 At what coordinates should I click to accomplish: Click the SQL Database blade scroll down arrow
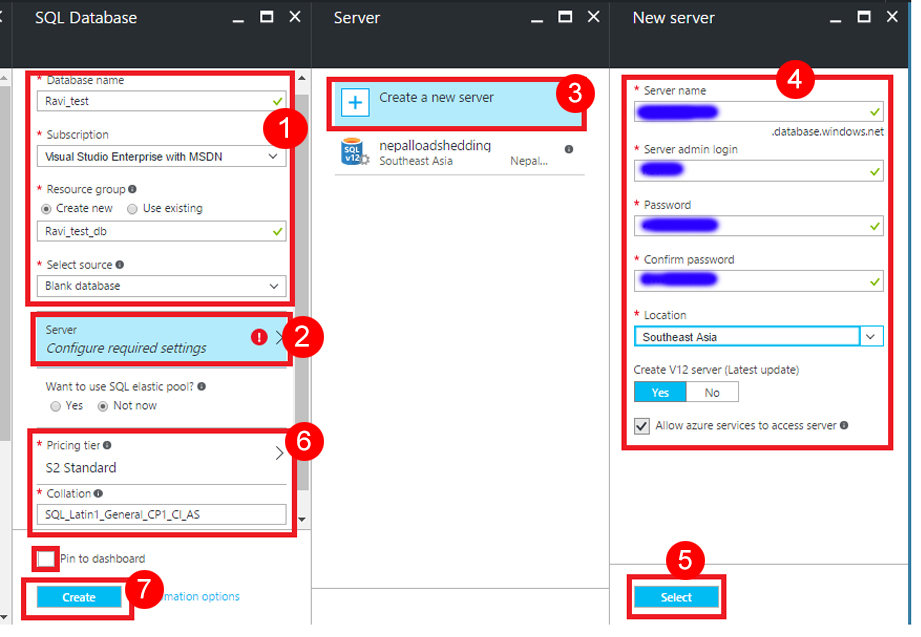(302, 519)
